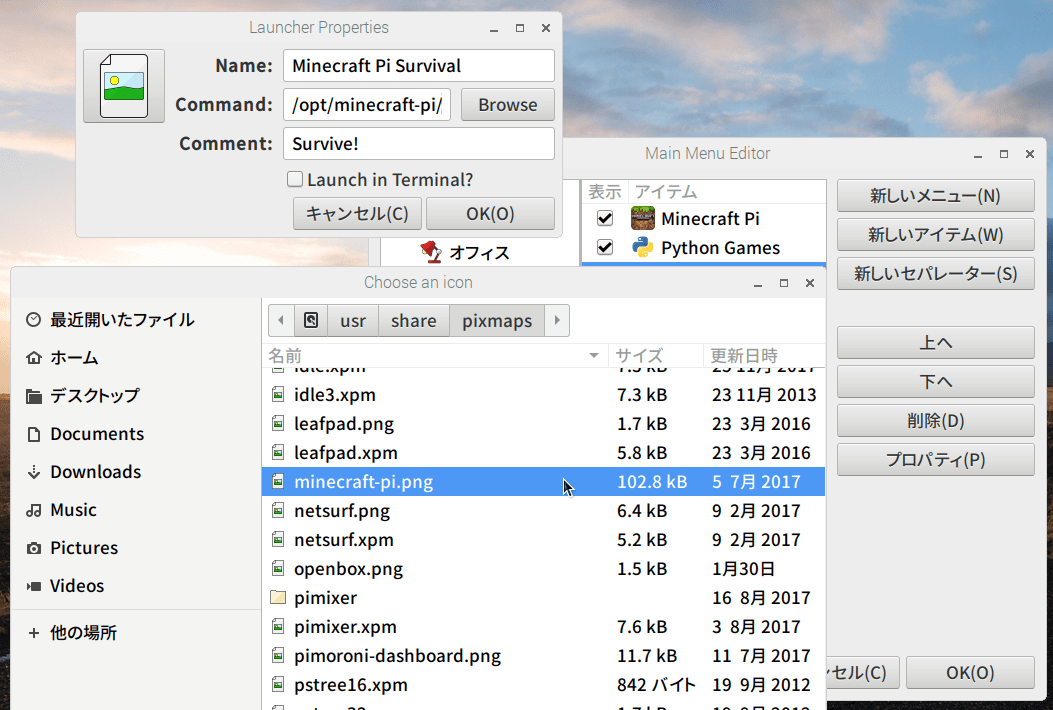Click image file icon next to pimixer.xpm

tap(278, 626)
